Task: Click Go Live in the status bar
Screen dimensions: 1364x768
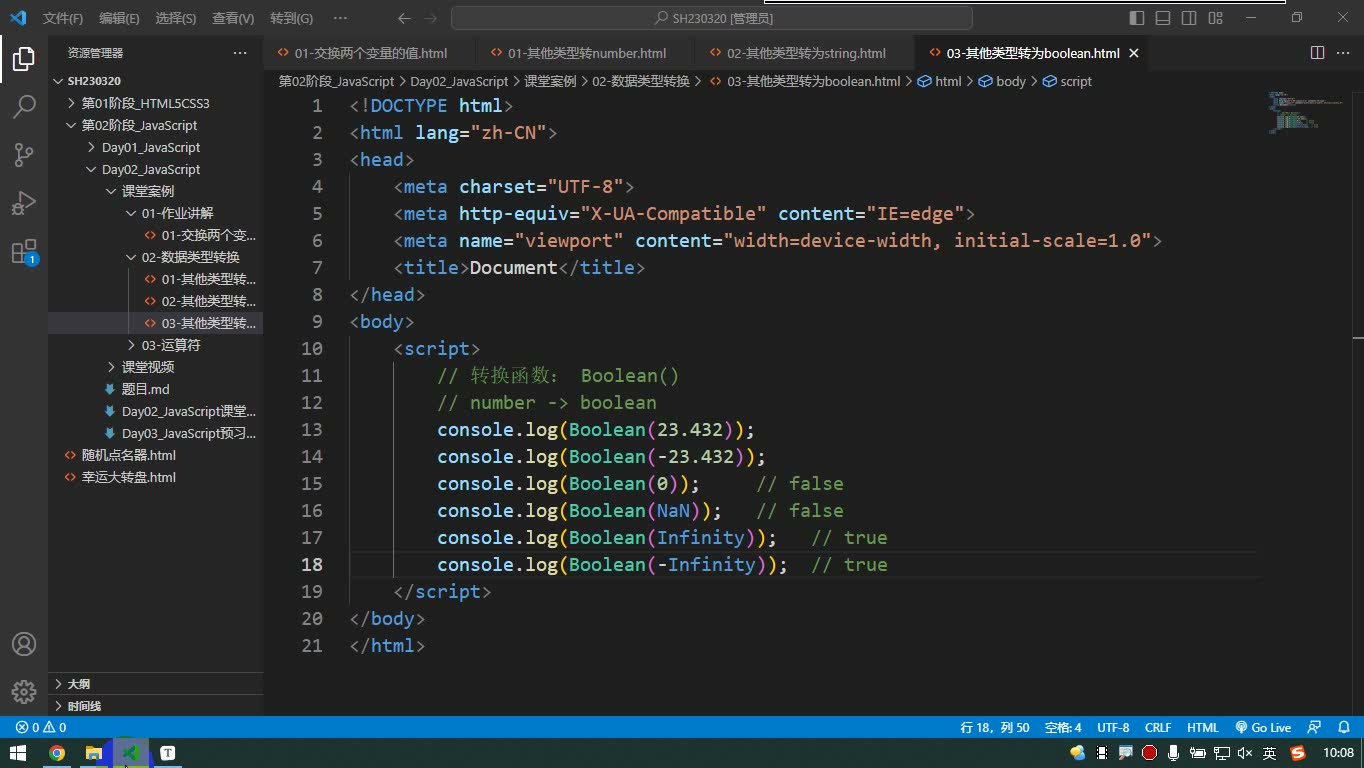Action: pos(1264,728)
